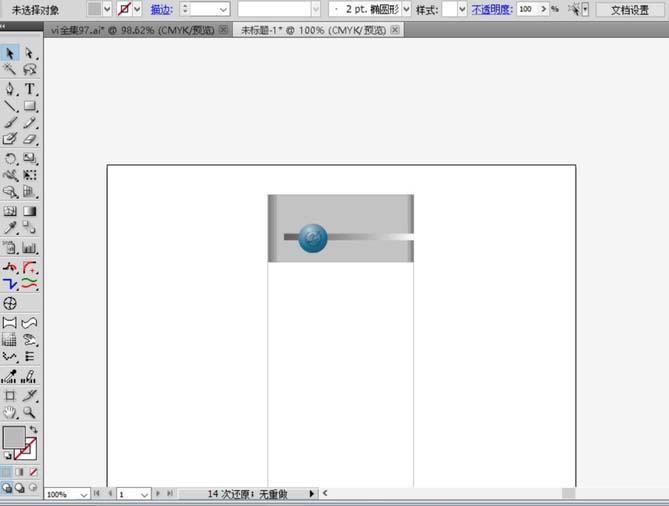
Task: Select the Column Graph tool
Action: (29, 247)
